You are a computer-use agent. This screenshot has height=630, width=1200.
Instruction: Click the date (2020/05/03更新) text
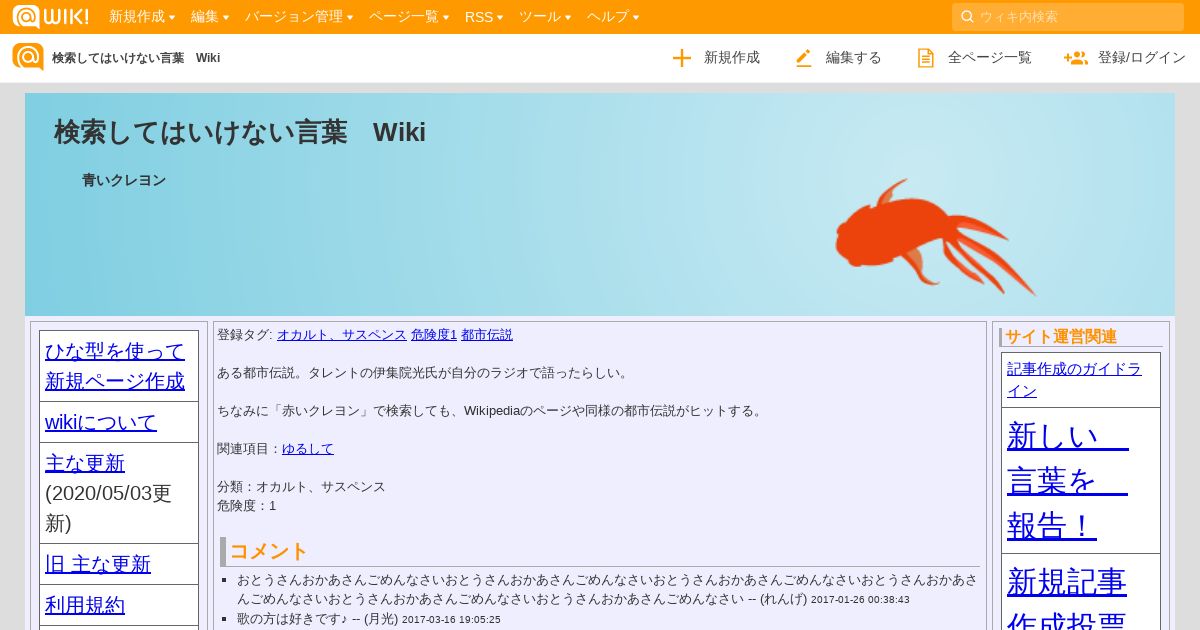108,508
